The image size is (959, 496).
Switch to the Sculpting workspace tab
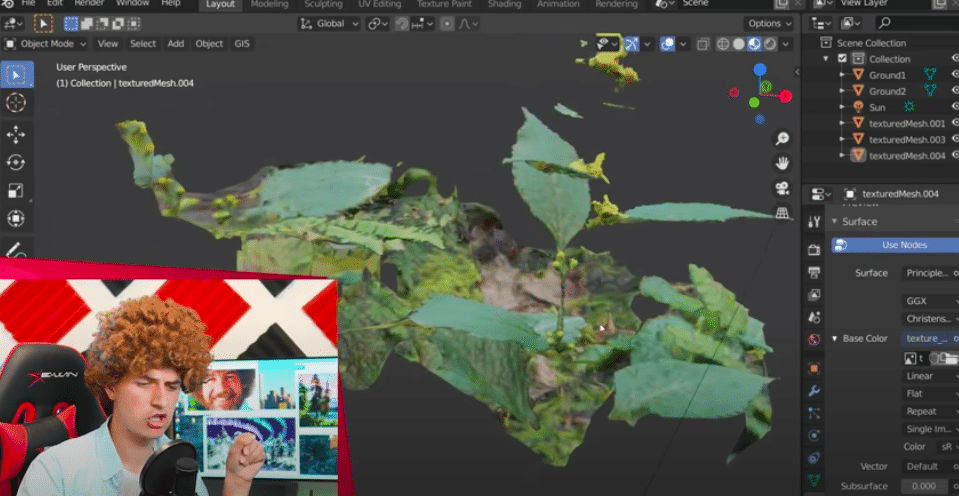324,4
